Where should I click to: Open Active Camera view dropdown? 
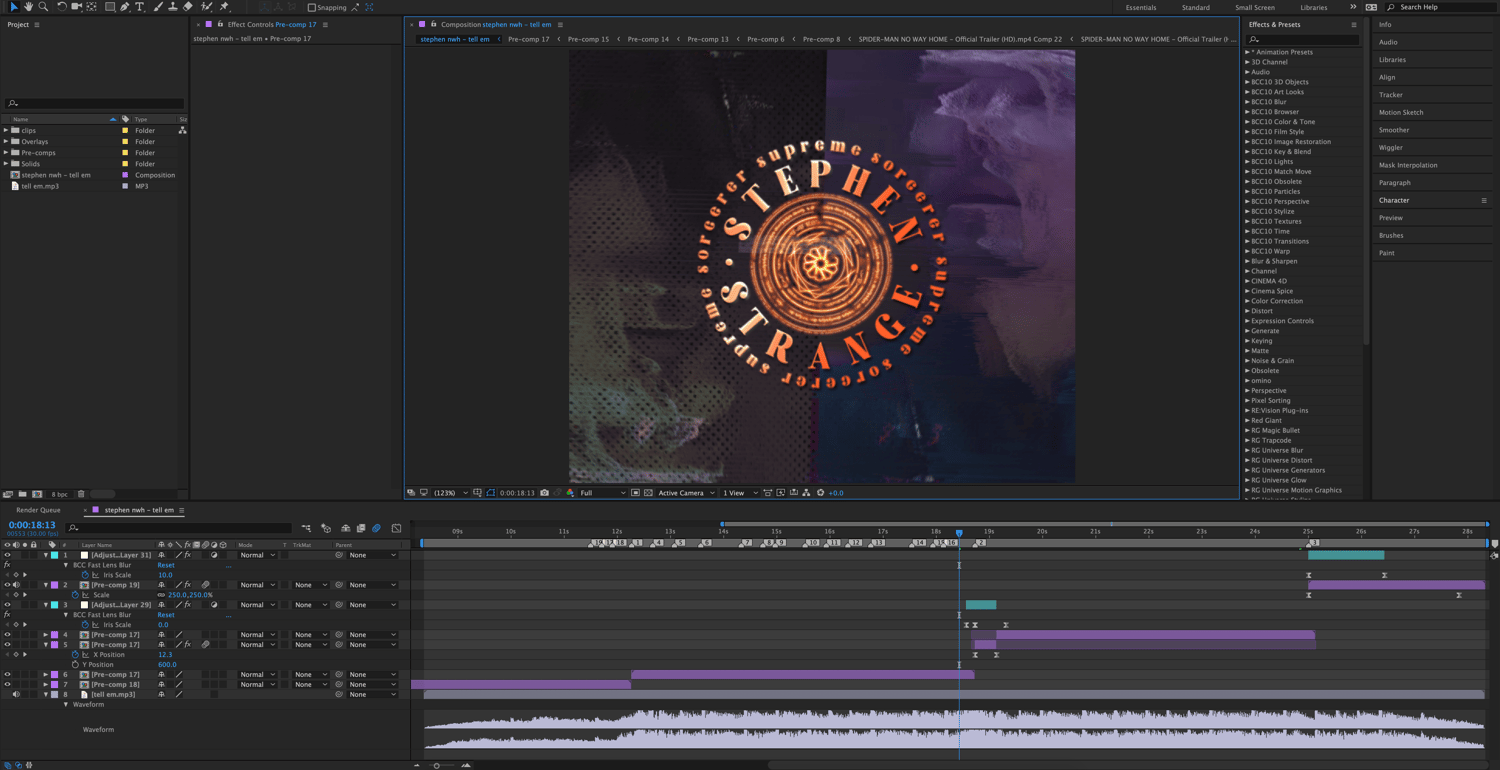pyautogui.click(x=686, y=493)
